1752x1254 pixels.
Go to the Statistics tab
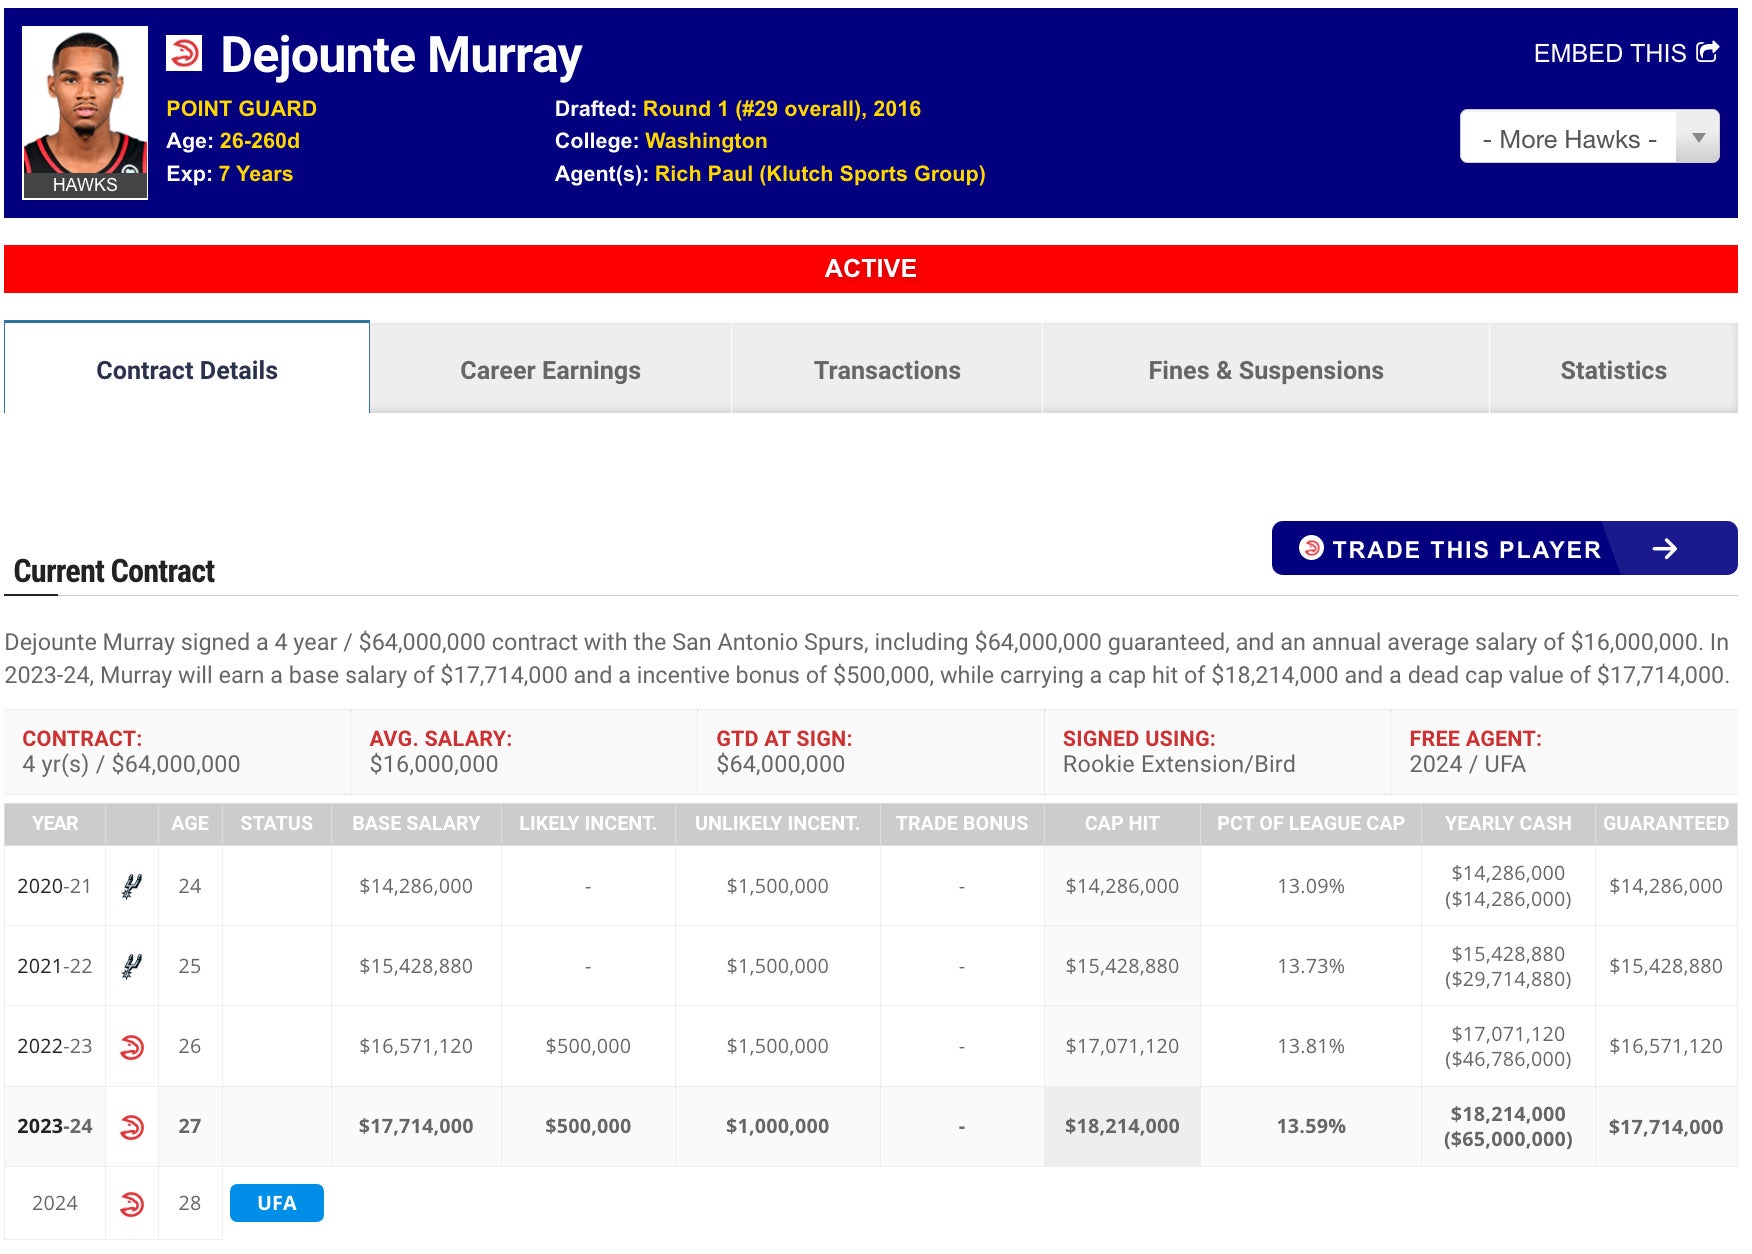(x=1613, y=370)
